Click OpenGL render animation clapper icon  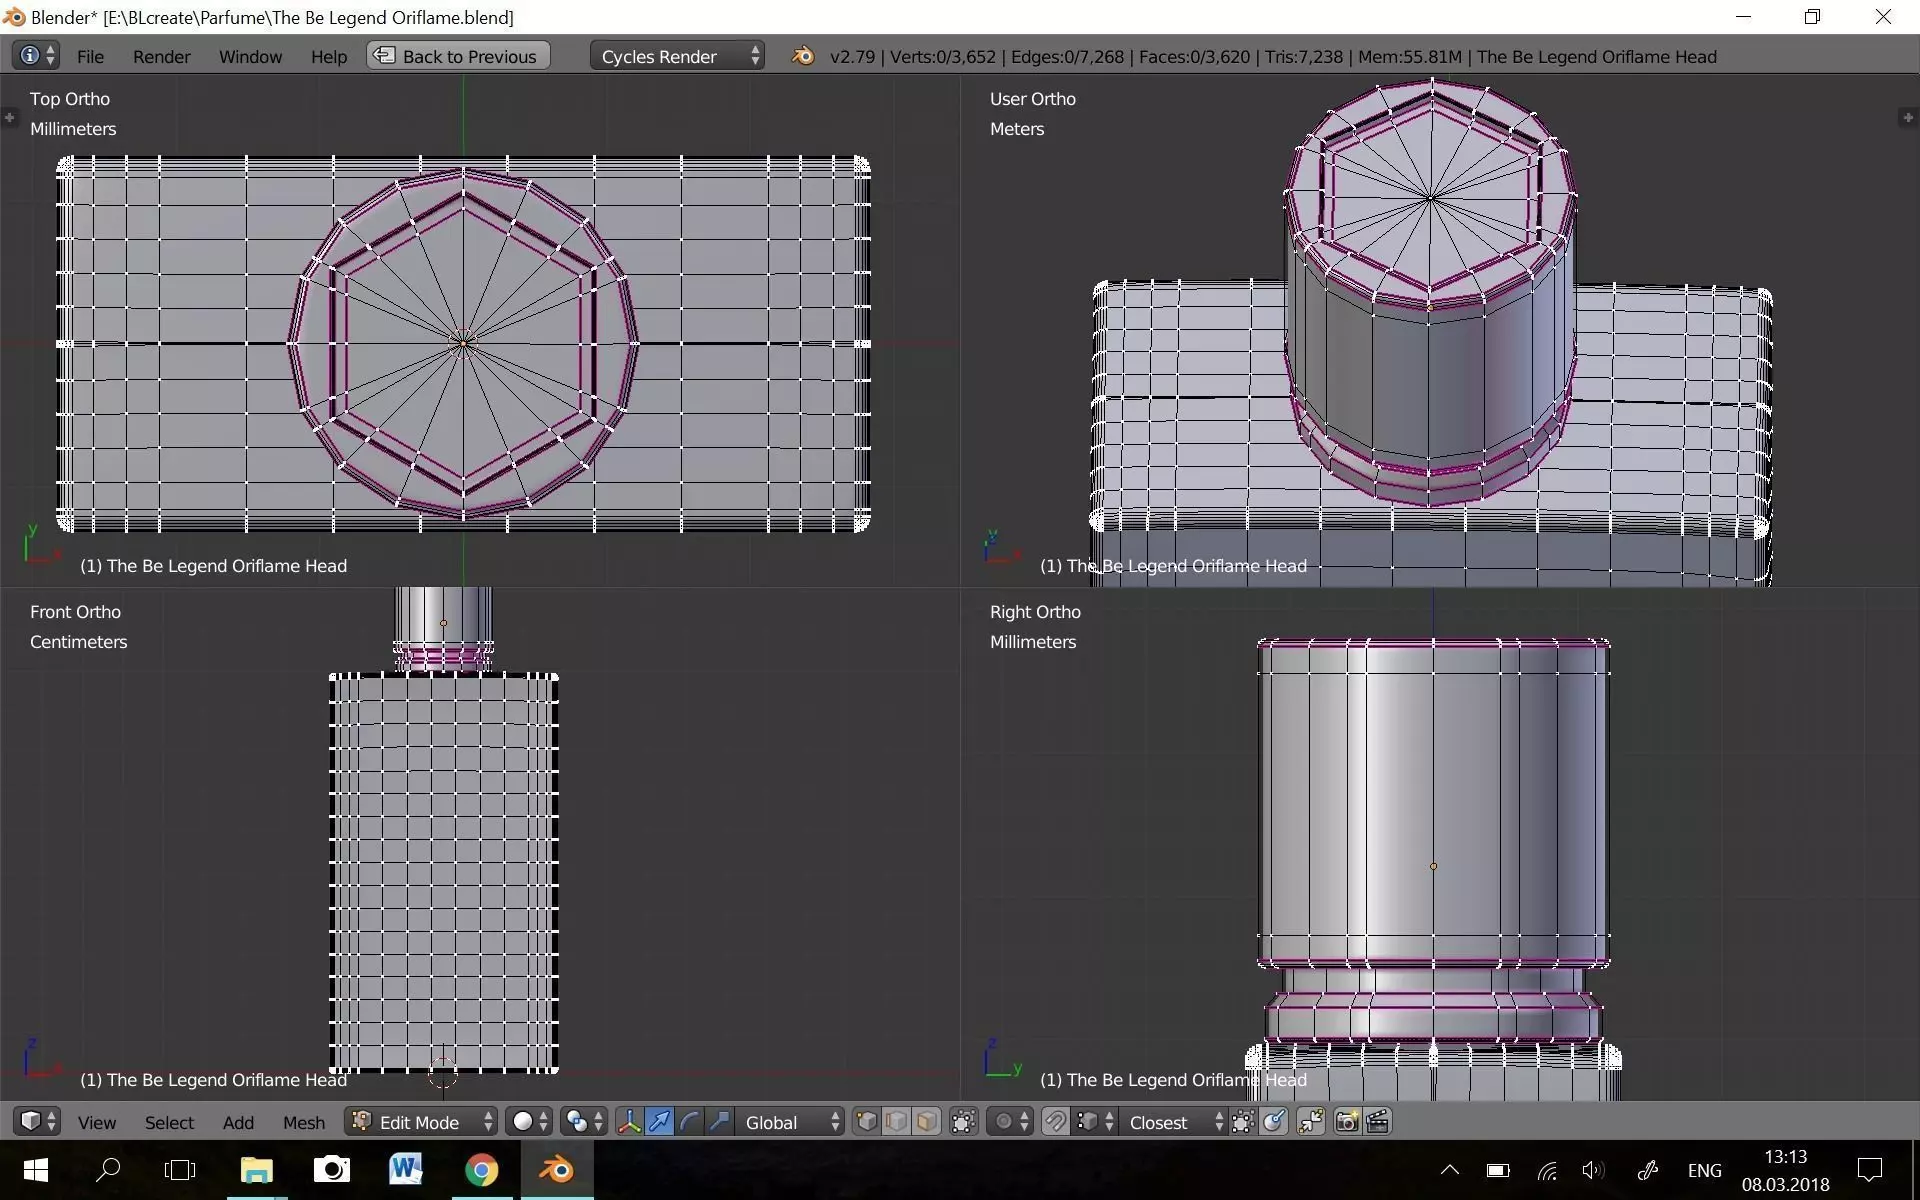click(x=1377, y=1122)
